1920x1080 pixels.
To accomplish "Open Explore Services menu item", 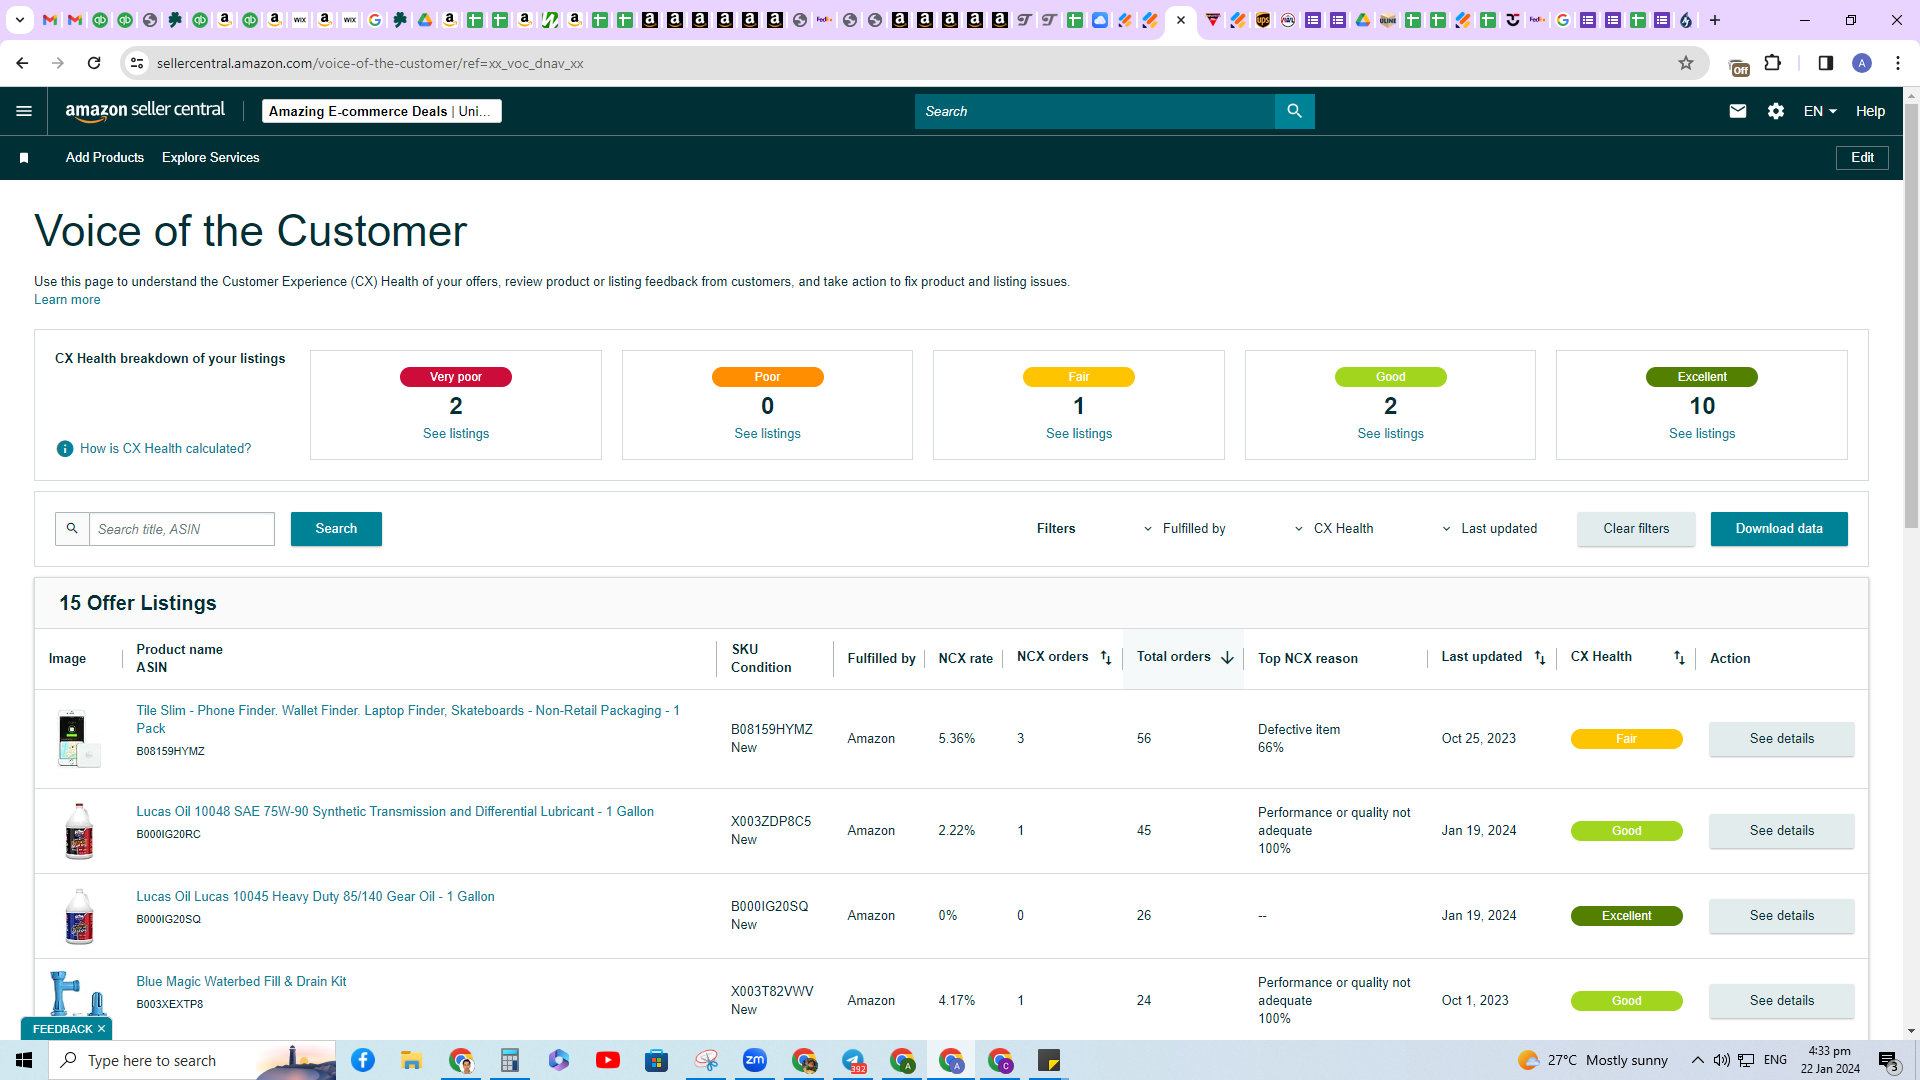I will coord(211,158).
